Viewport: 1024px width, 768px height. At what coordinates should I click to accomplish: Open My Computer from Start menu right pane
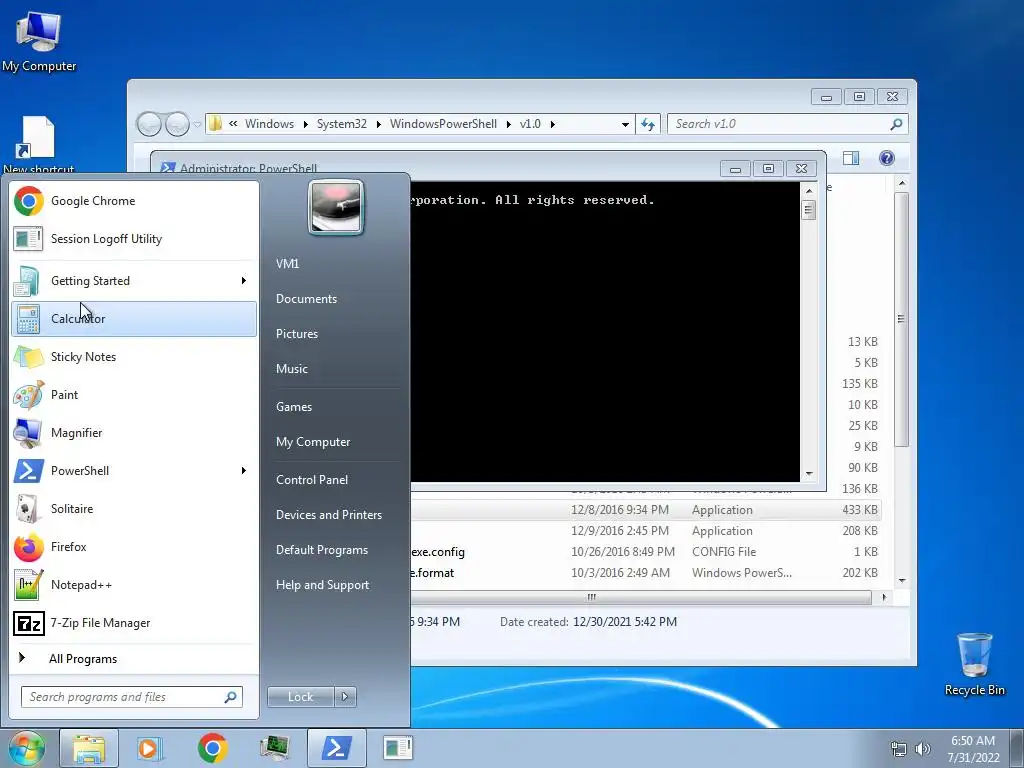pos(313,442)
